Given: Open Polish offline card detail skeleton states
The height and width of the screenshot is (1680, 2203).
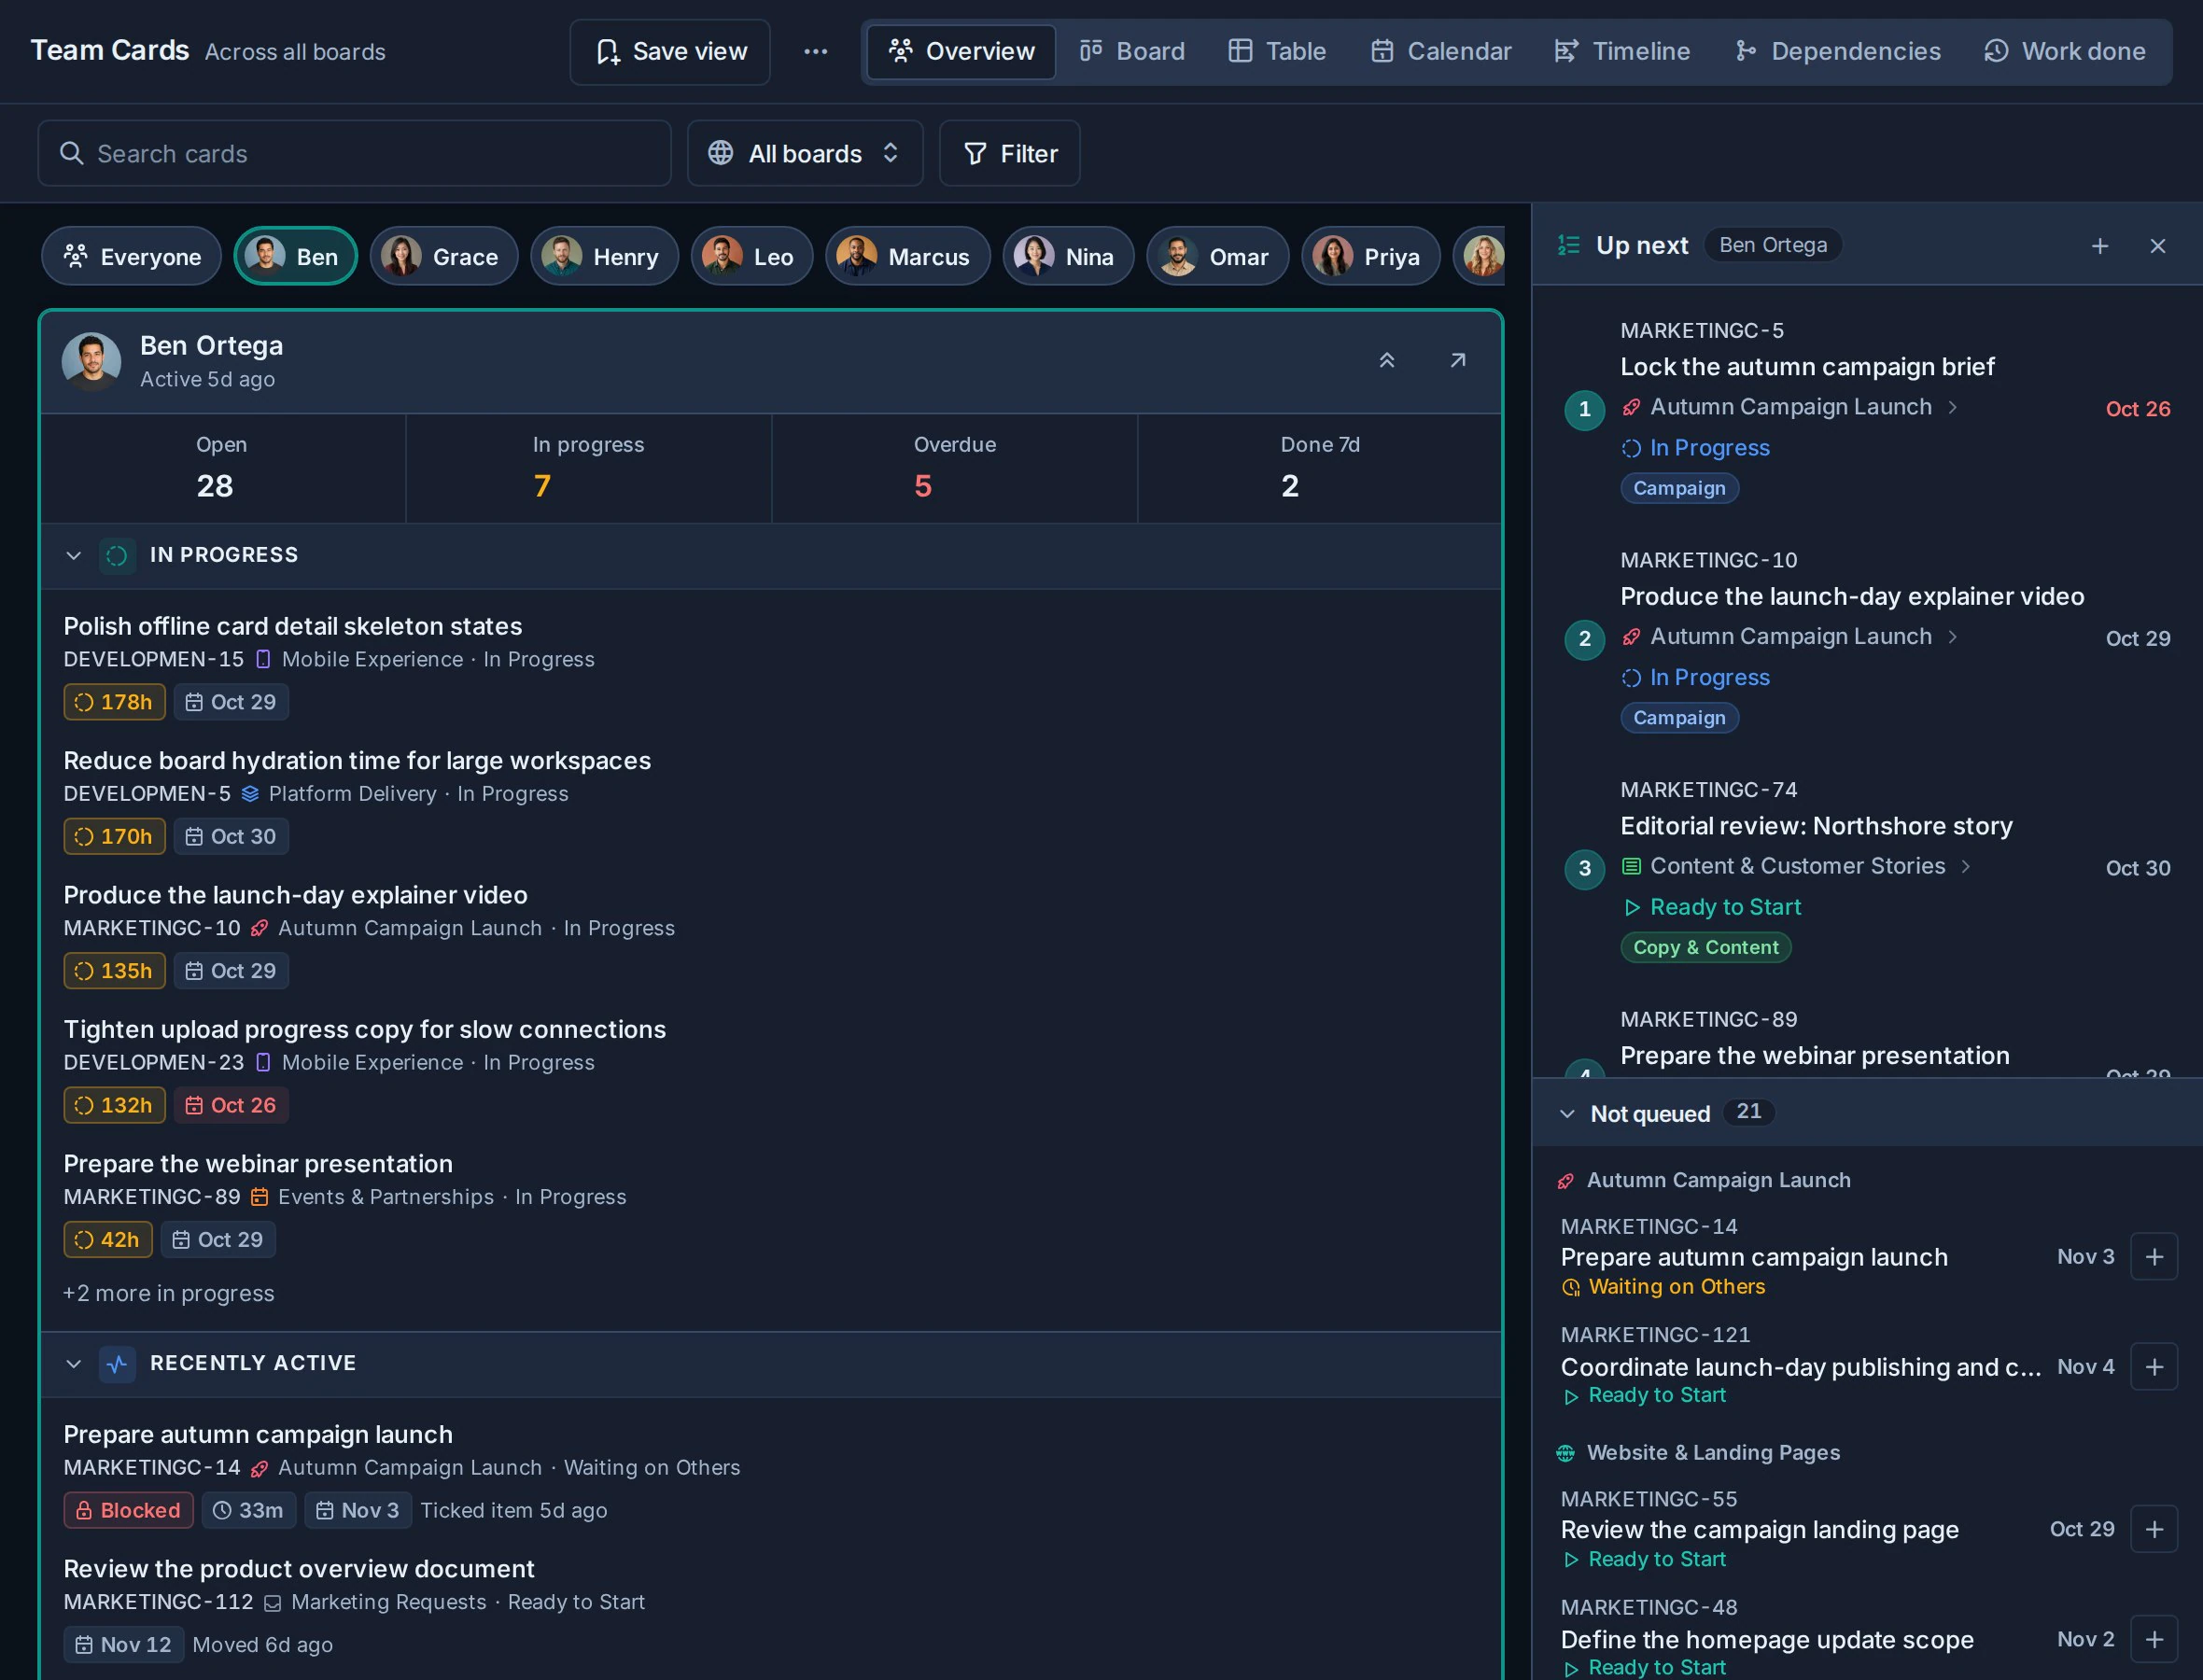Looking at the screenshot, I should pyautogui.click(x=293, y=626).
